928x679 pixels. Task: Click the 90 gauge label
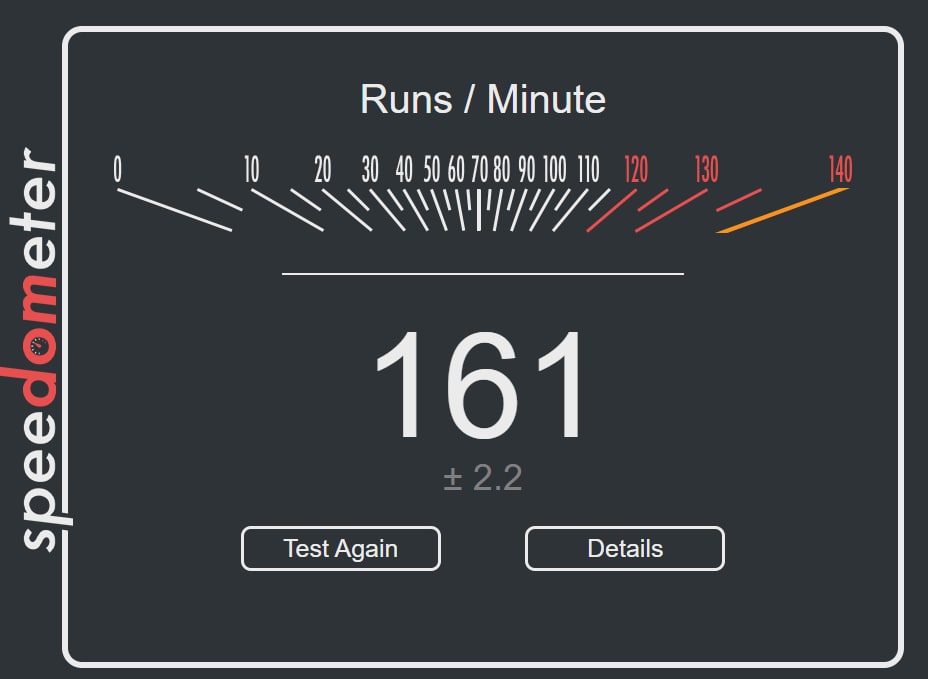(x=527, y=169)
